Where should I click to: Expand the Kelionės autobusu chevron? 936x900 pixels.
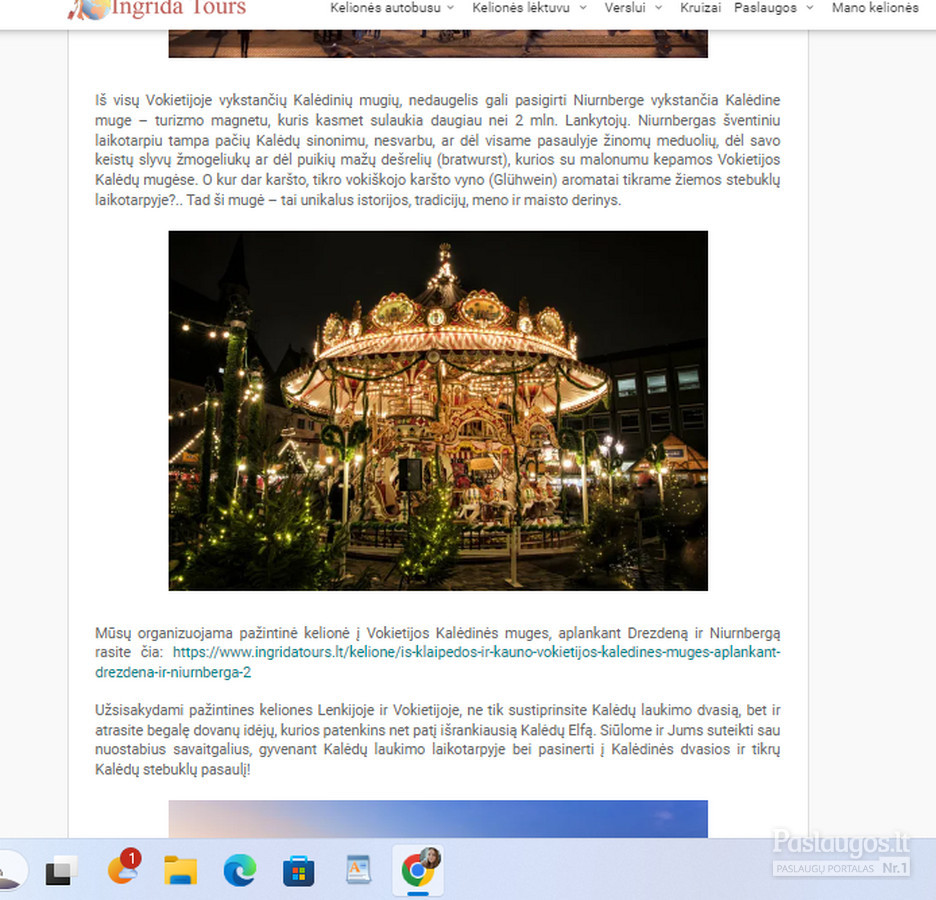[x=451, y=8]
